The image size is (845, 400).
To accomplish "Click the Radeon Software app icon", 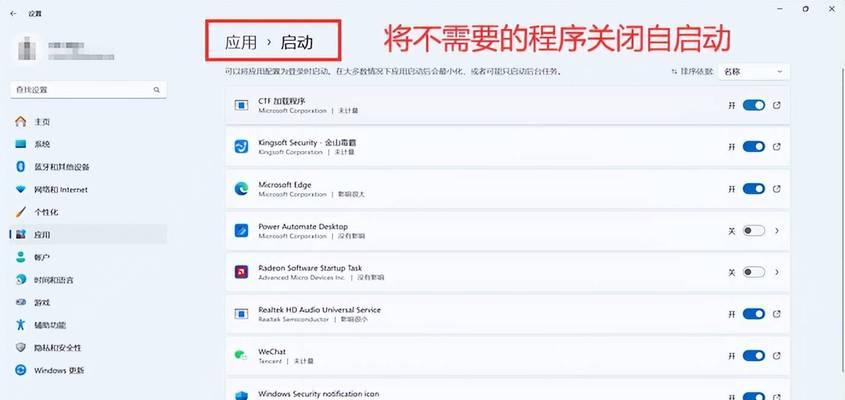I will pos(241,272).
